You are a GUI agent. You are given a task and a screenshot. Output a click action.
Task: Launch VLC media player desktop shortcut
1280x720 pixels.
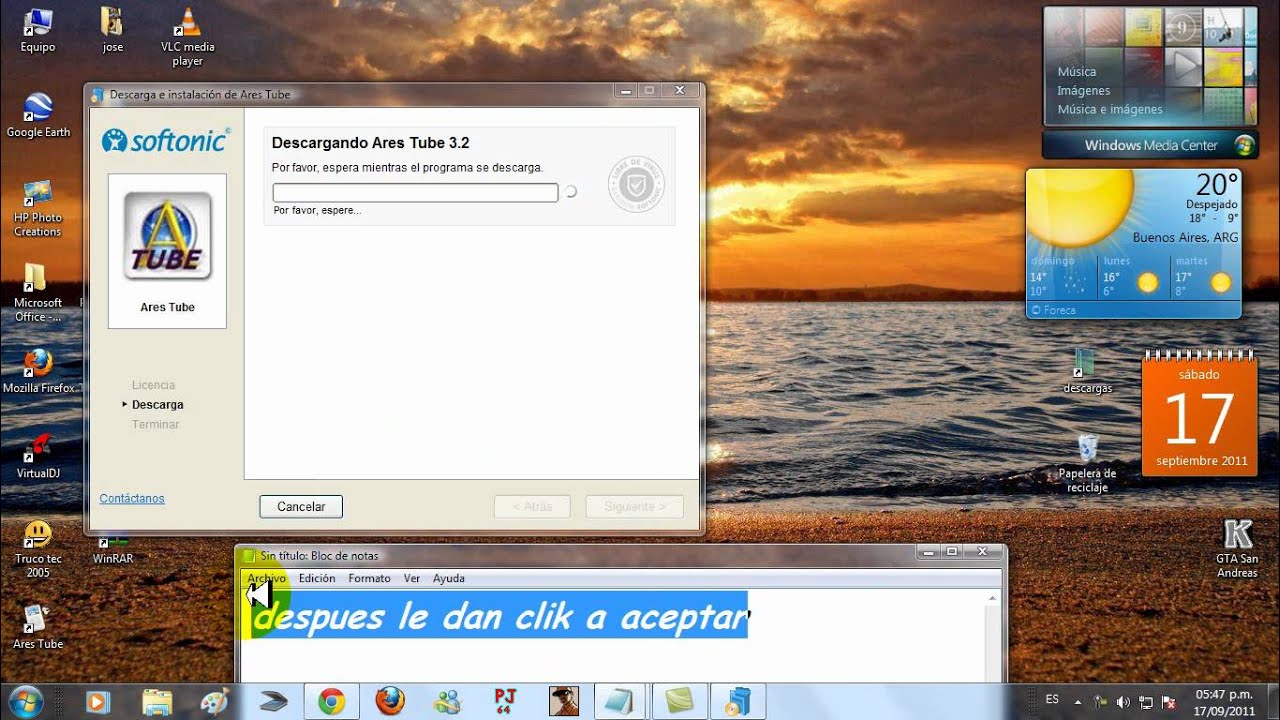coord(187,37)
